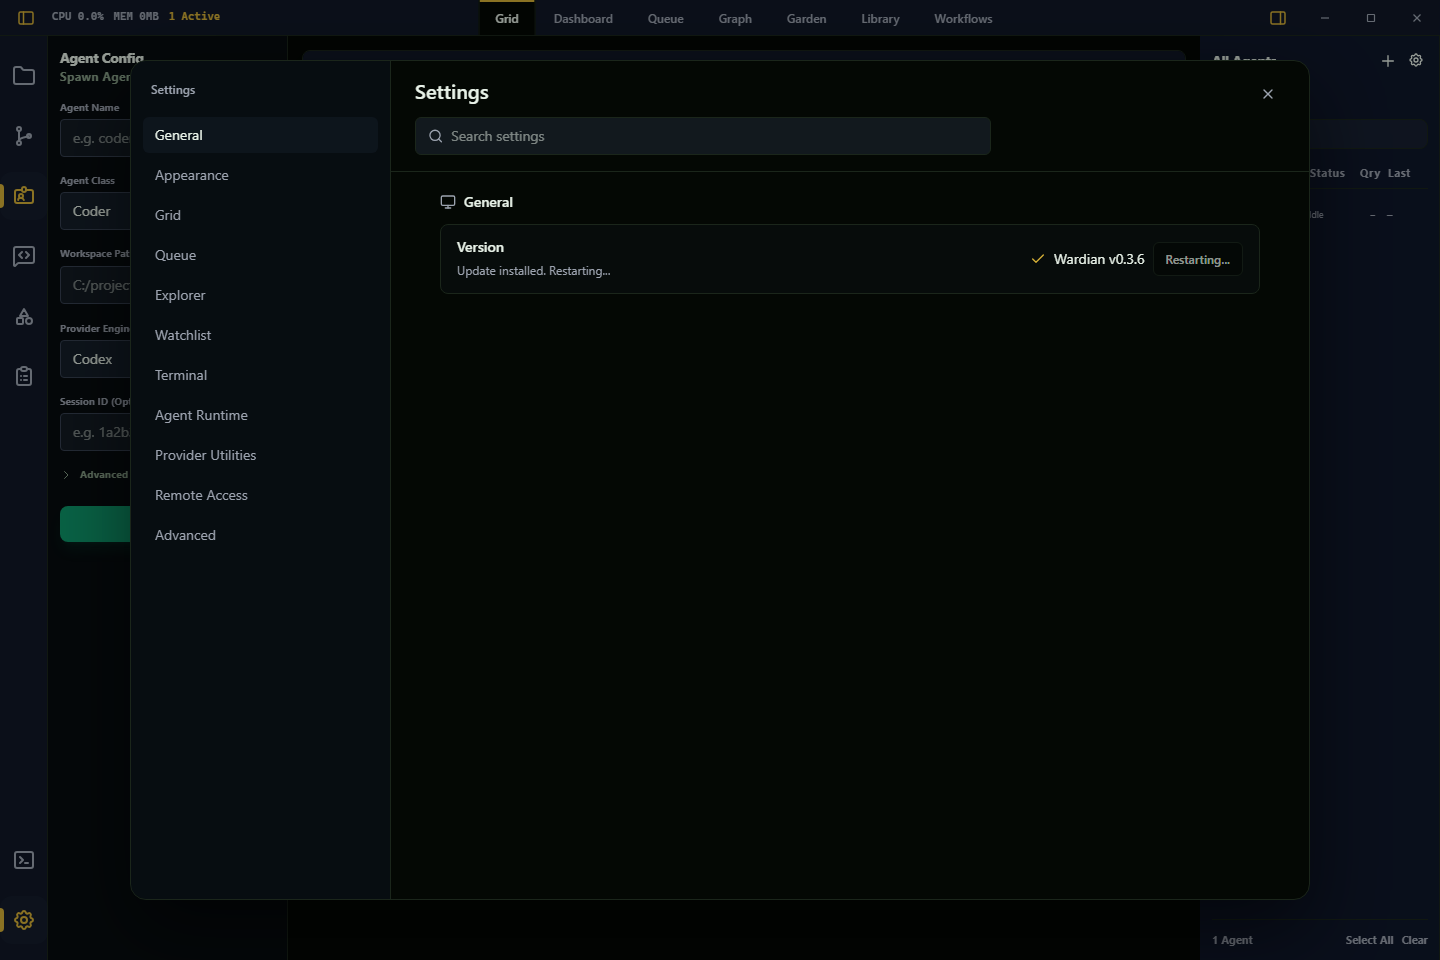Open the clipboard tasks sidebar icon
The width and height of the screenshot is (1440, 960).
pos(24,376)
